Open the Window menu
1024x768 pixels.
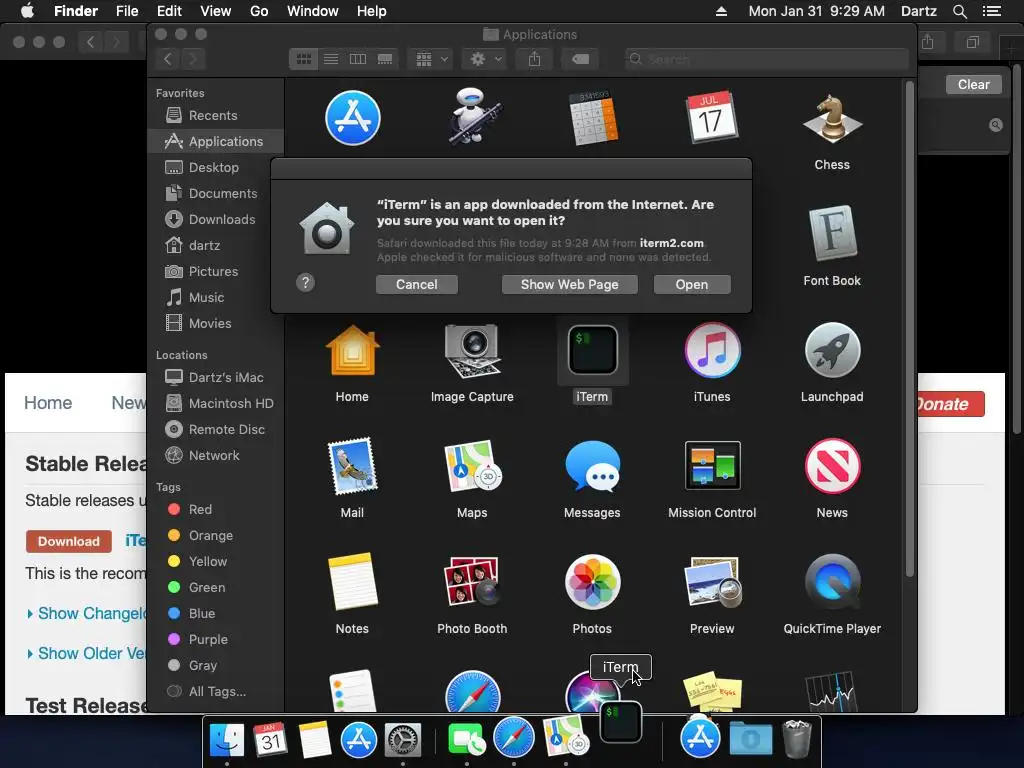(x=313, y=11)
